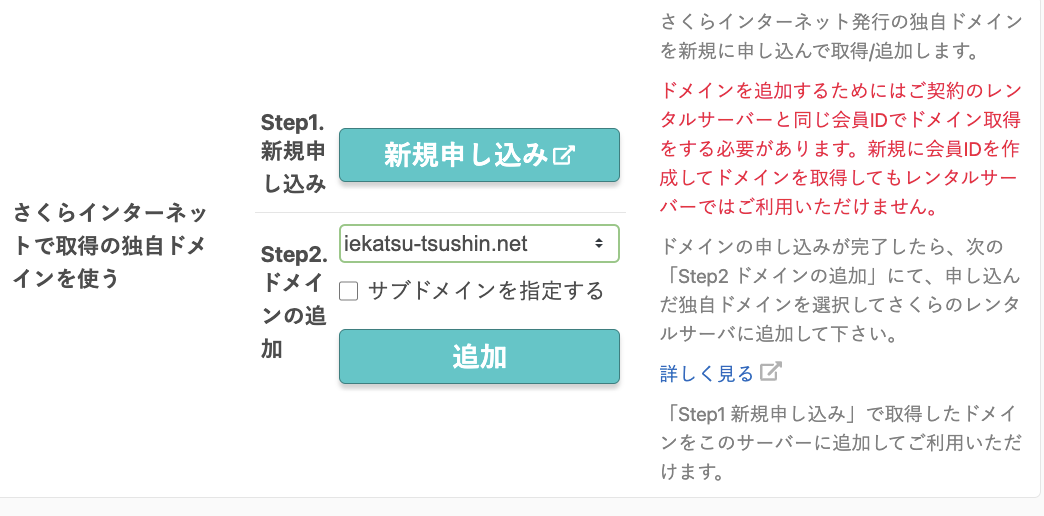Open the 詳しく見る link
Image resolution: width=1044 pixels, height=516 pixels.
point(721,373)
